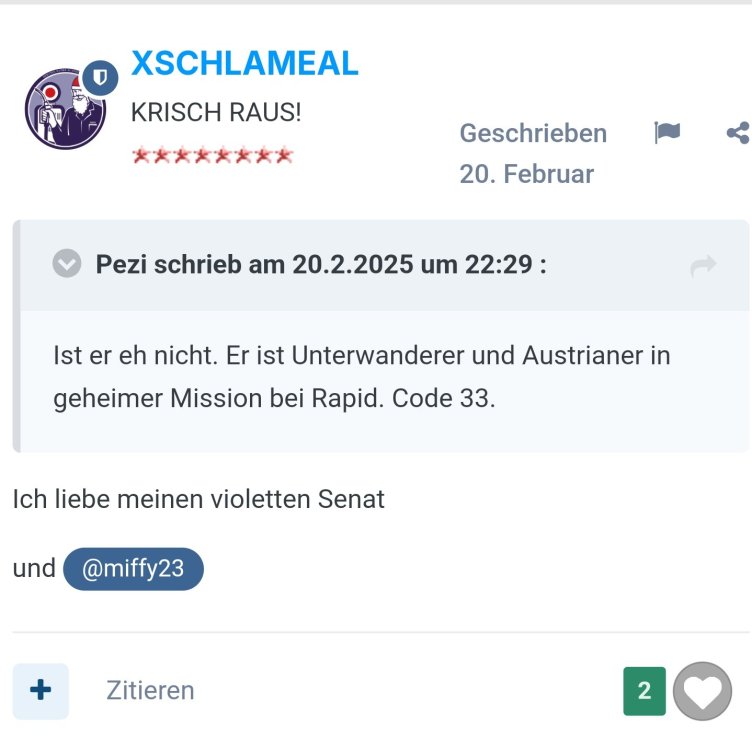Click the quoted text about Unterwanderer
The height and width of the screenshot is (750, 752).
pos(361,376)
